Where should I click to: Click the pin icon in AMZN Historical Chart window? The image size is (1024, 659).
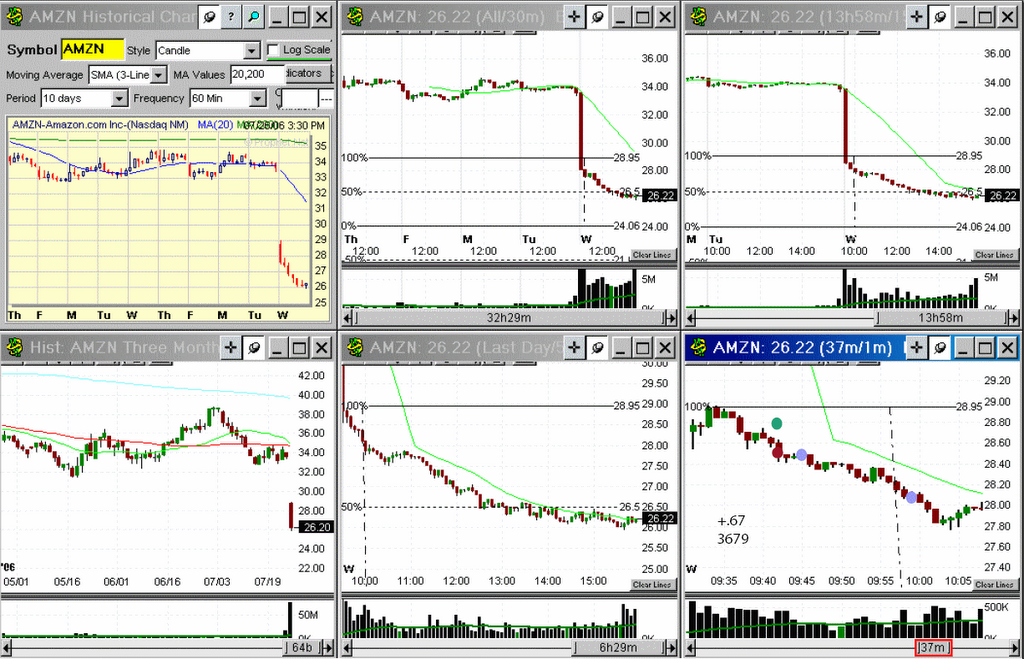click(209, 17)
